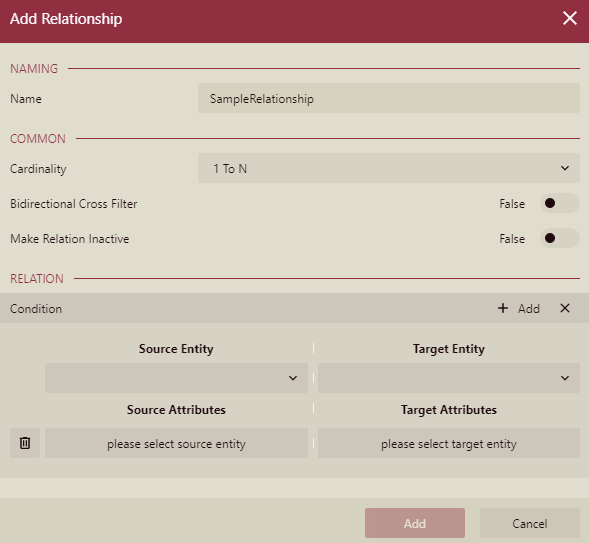The width and height of the screenshot is (589, 543).
Task: Toggle Make Relation Inactive switch
Action: tap(560, 238)
